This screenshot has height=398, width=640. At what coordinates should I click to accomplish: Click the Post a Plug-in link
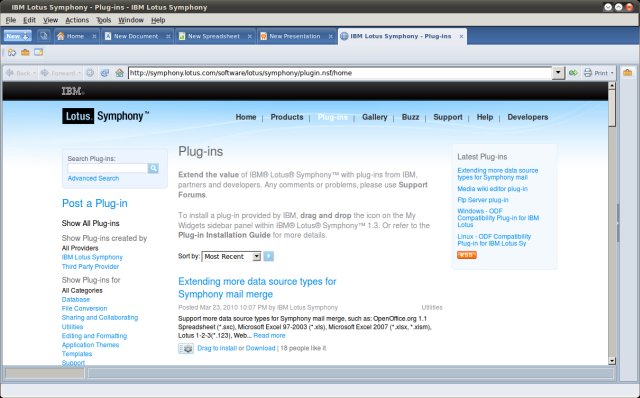click(95, 203)
